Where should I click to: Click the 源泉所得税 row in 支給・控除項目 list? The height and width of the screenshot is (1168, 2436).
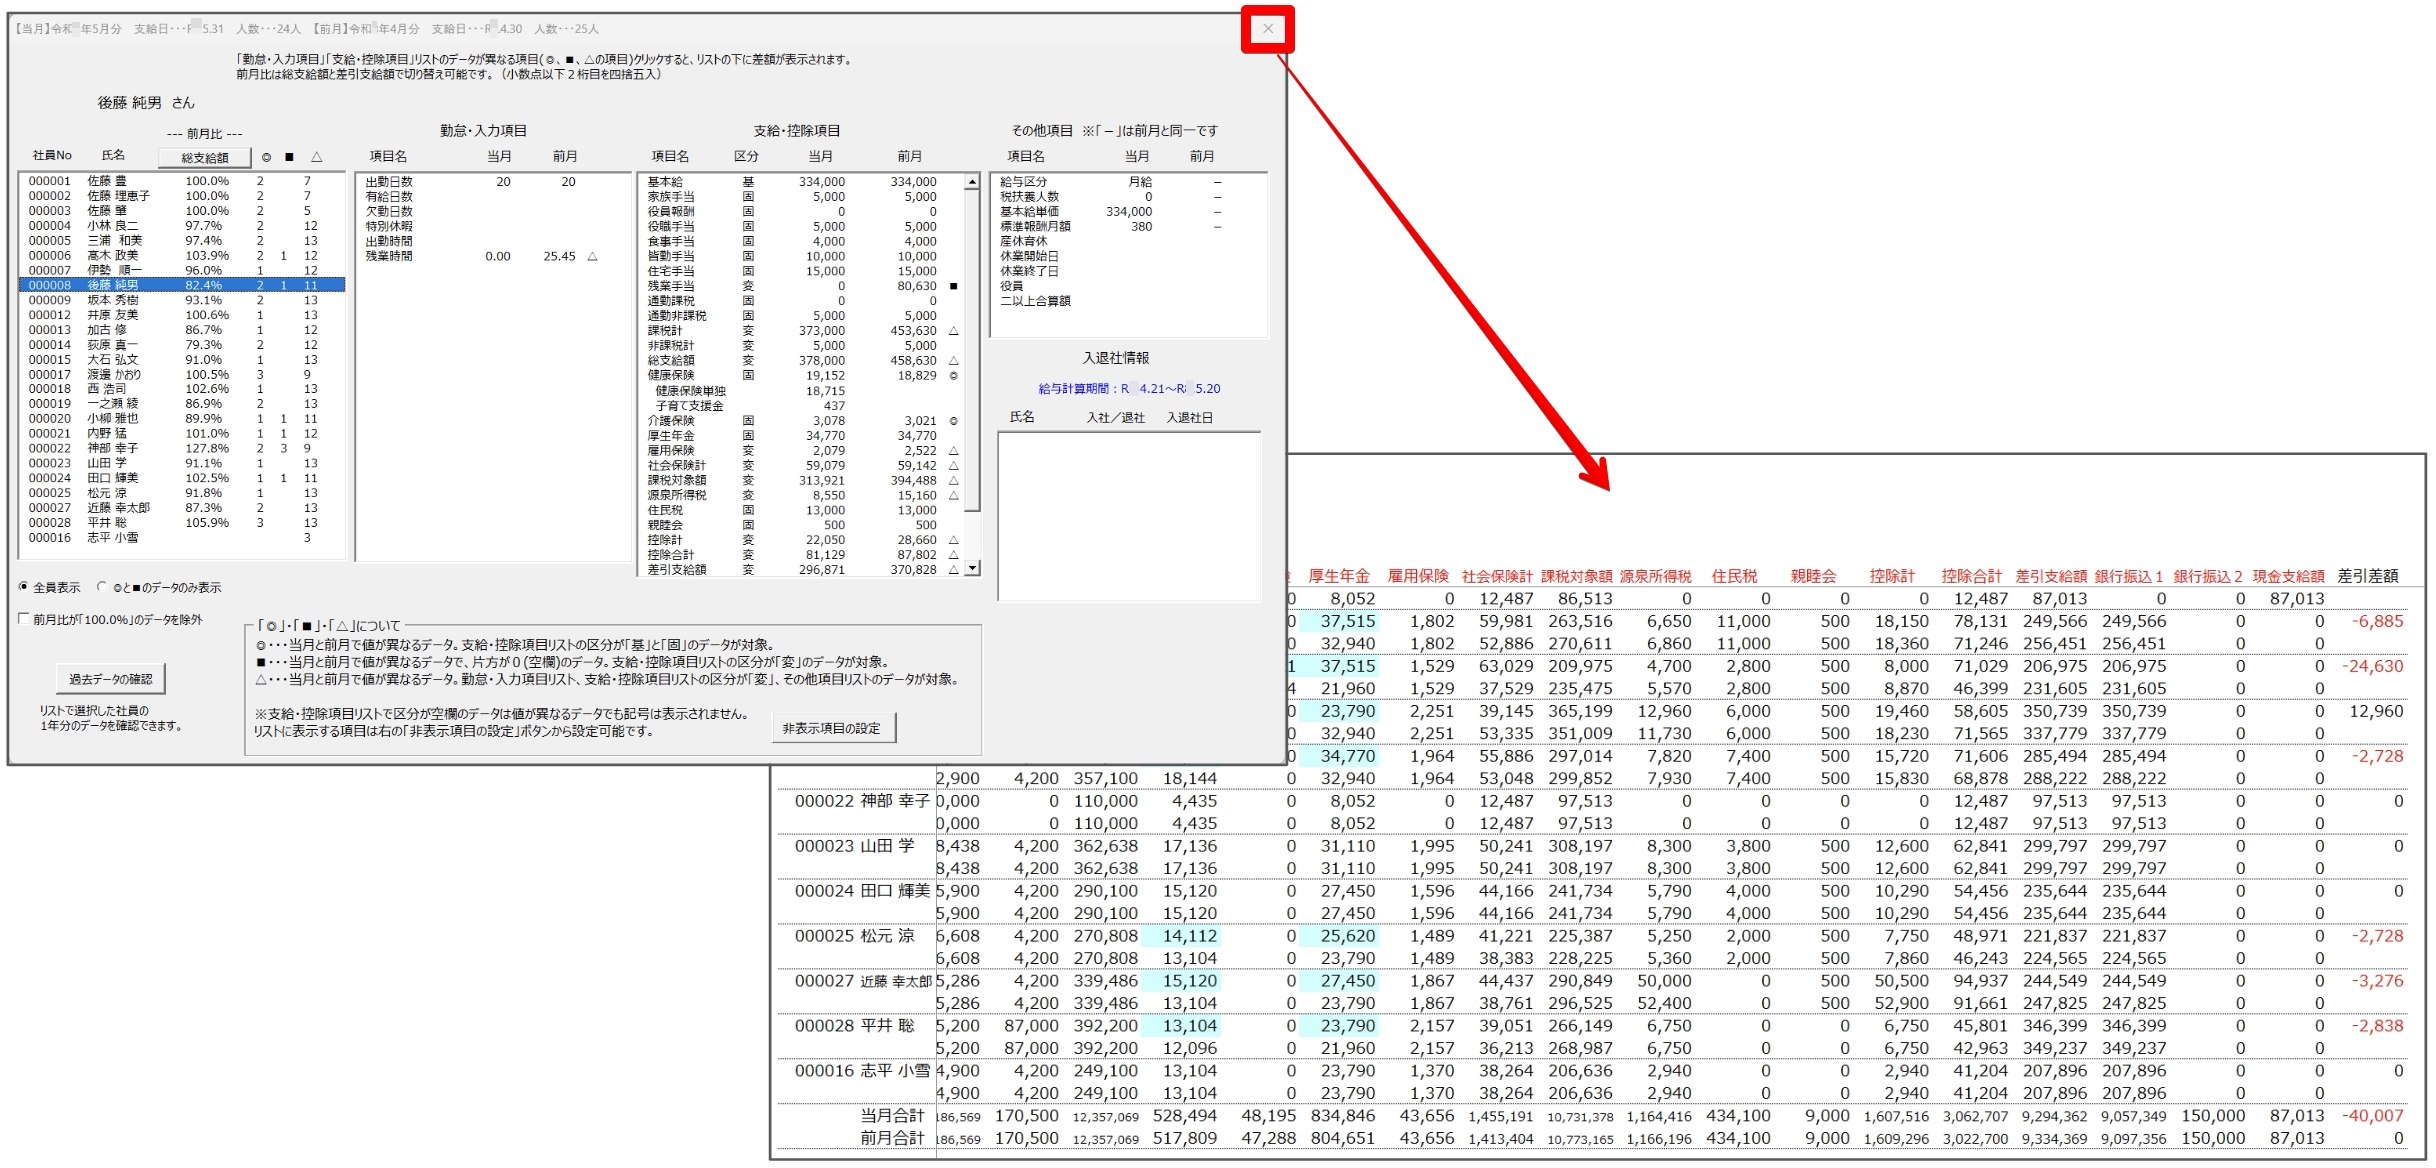coord(801,495)
